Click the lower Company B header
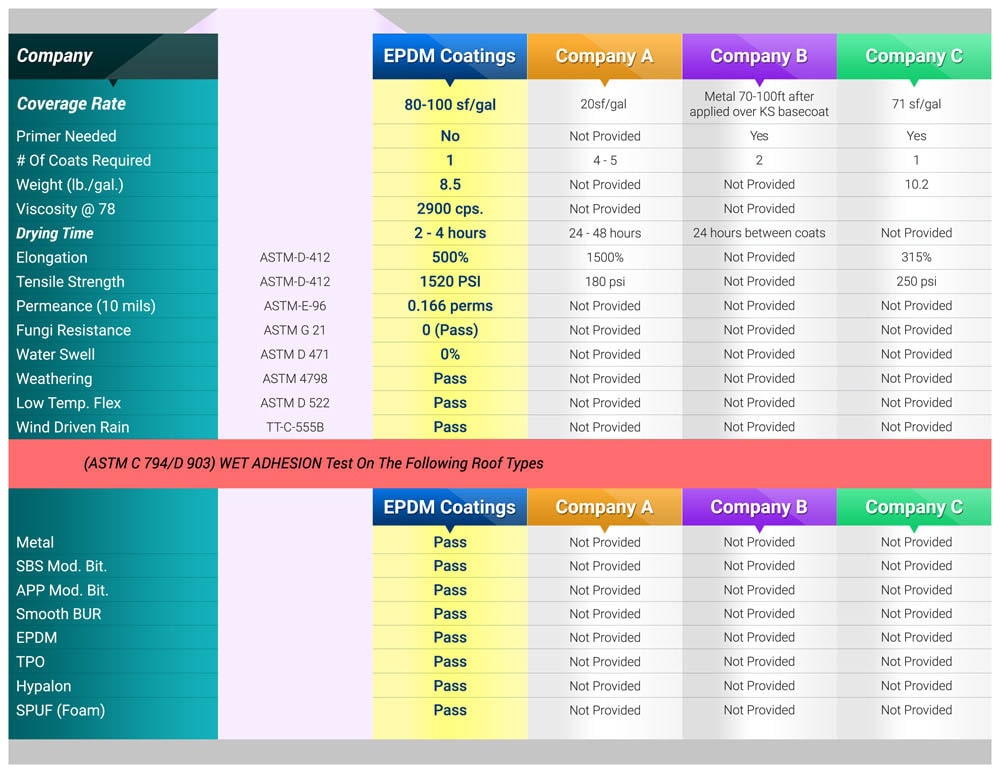The image size is (1000, 773). click(x=759, y=507)
